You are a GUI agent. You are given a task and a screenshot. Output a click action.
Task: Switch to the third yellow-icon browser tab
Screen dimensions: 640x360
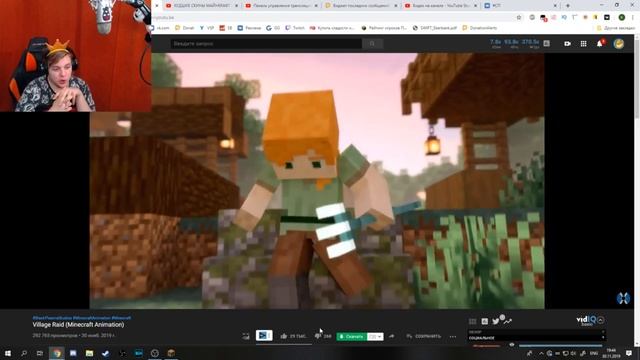[x=361, y=6]
